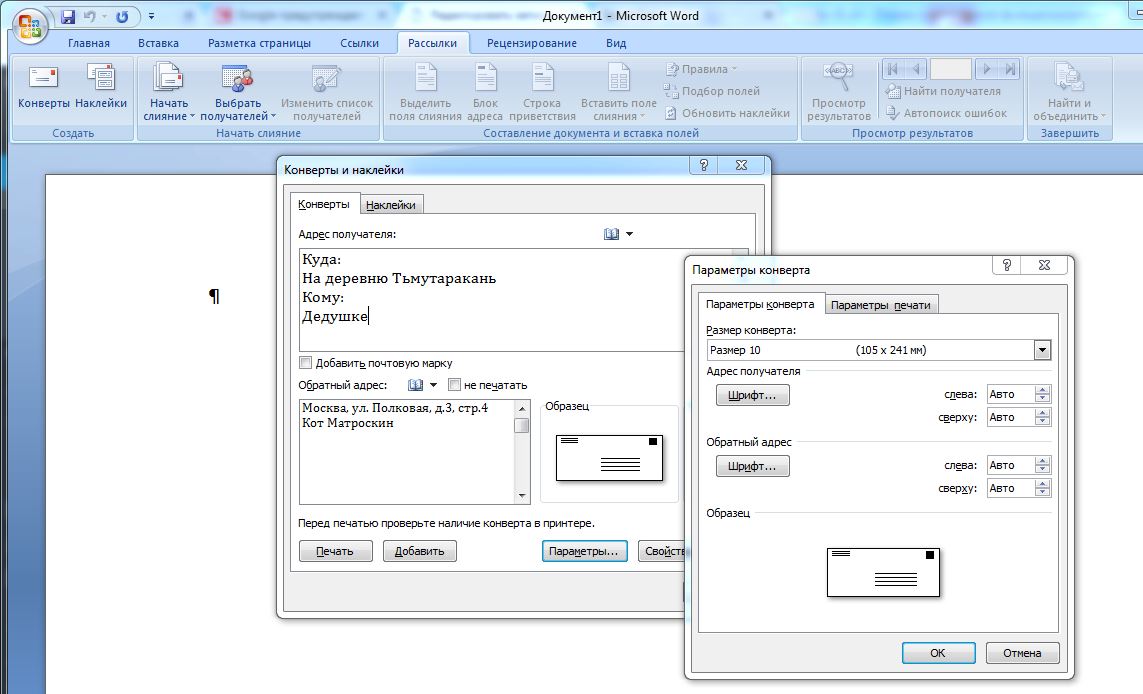This screenshot has height=694, width=1143.
Task: Click the Save icon in quick access toolbar
Action: 68,17
